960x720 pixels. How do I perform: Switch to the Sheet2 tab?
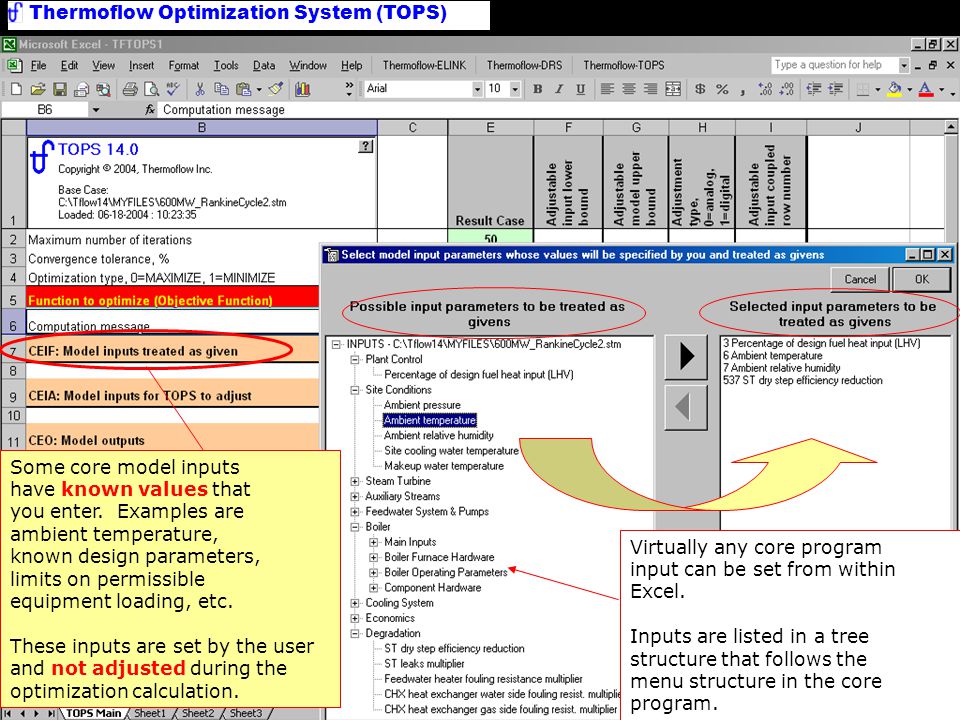[x=198, y=713]
